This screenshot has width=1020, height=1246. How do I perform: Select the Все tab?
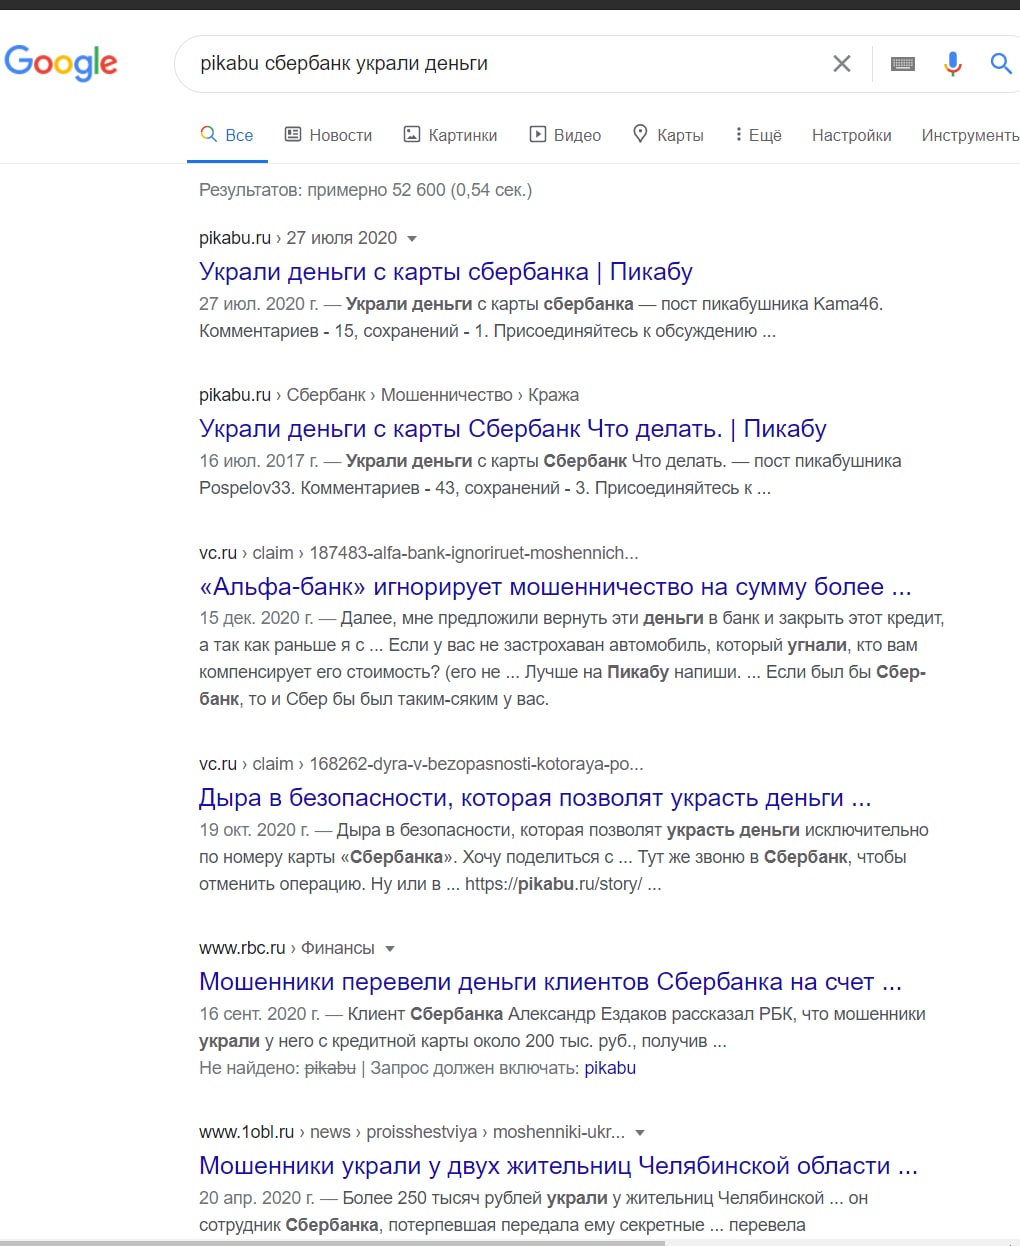(x=227, y=135)
